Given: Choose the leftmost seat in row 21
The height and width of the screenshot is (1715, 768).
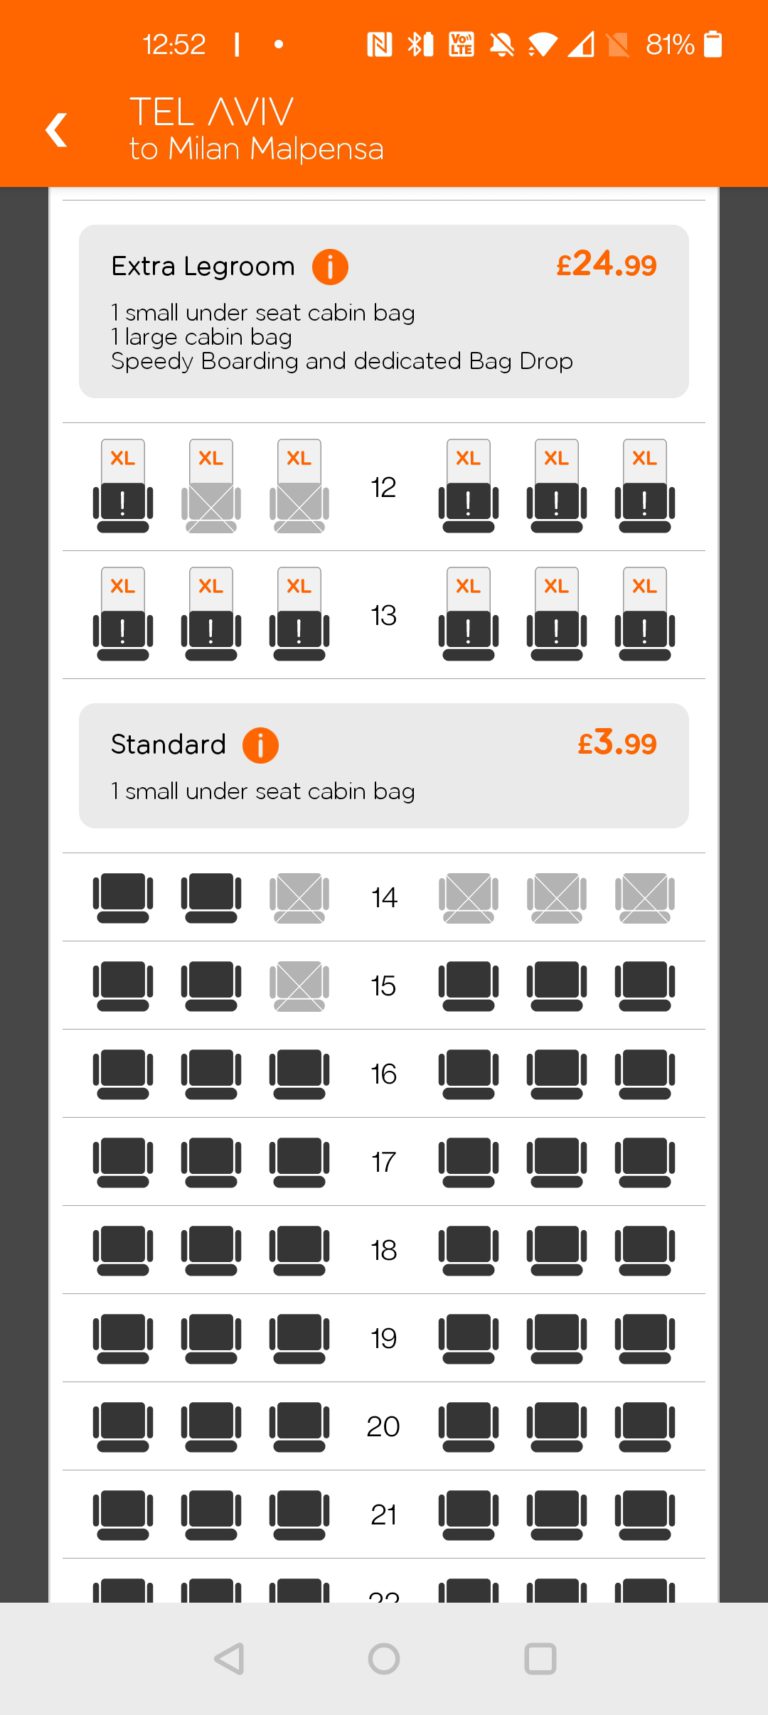Looking at the screenshot, I should (123, 1515).
